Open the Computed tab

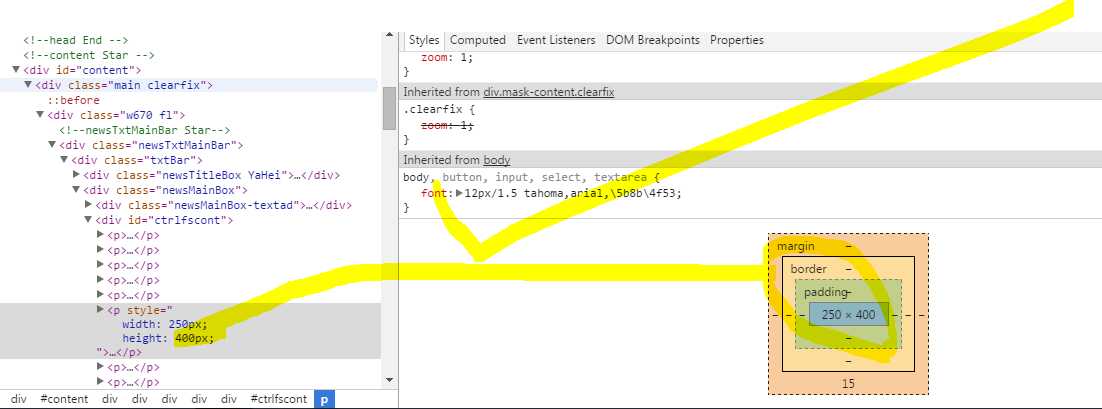tap(478, 40)
